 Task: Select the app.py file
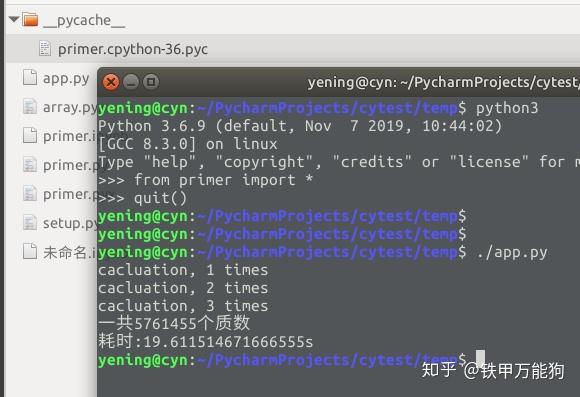point(66,78)
